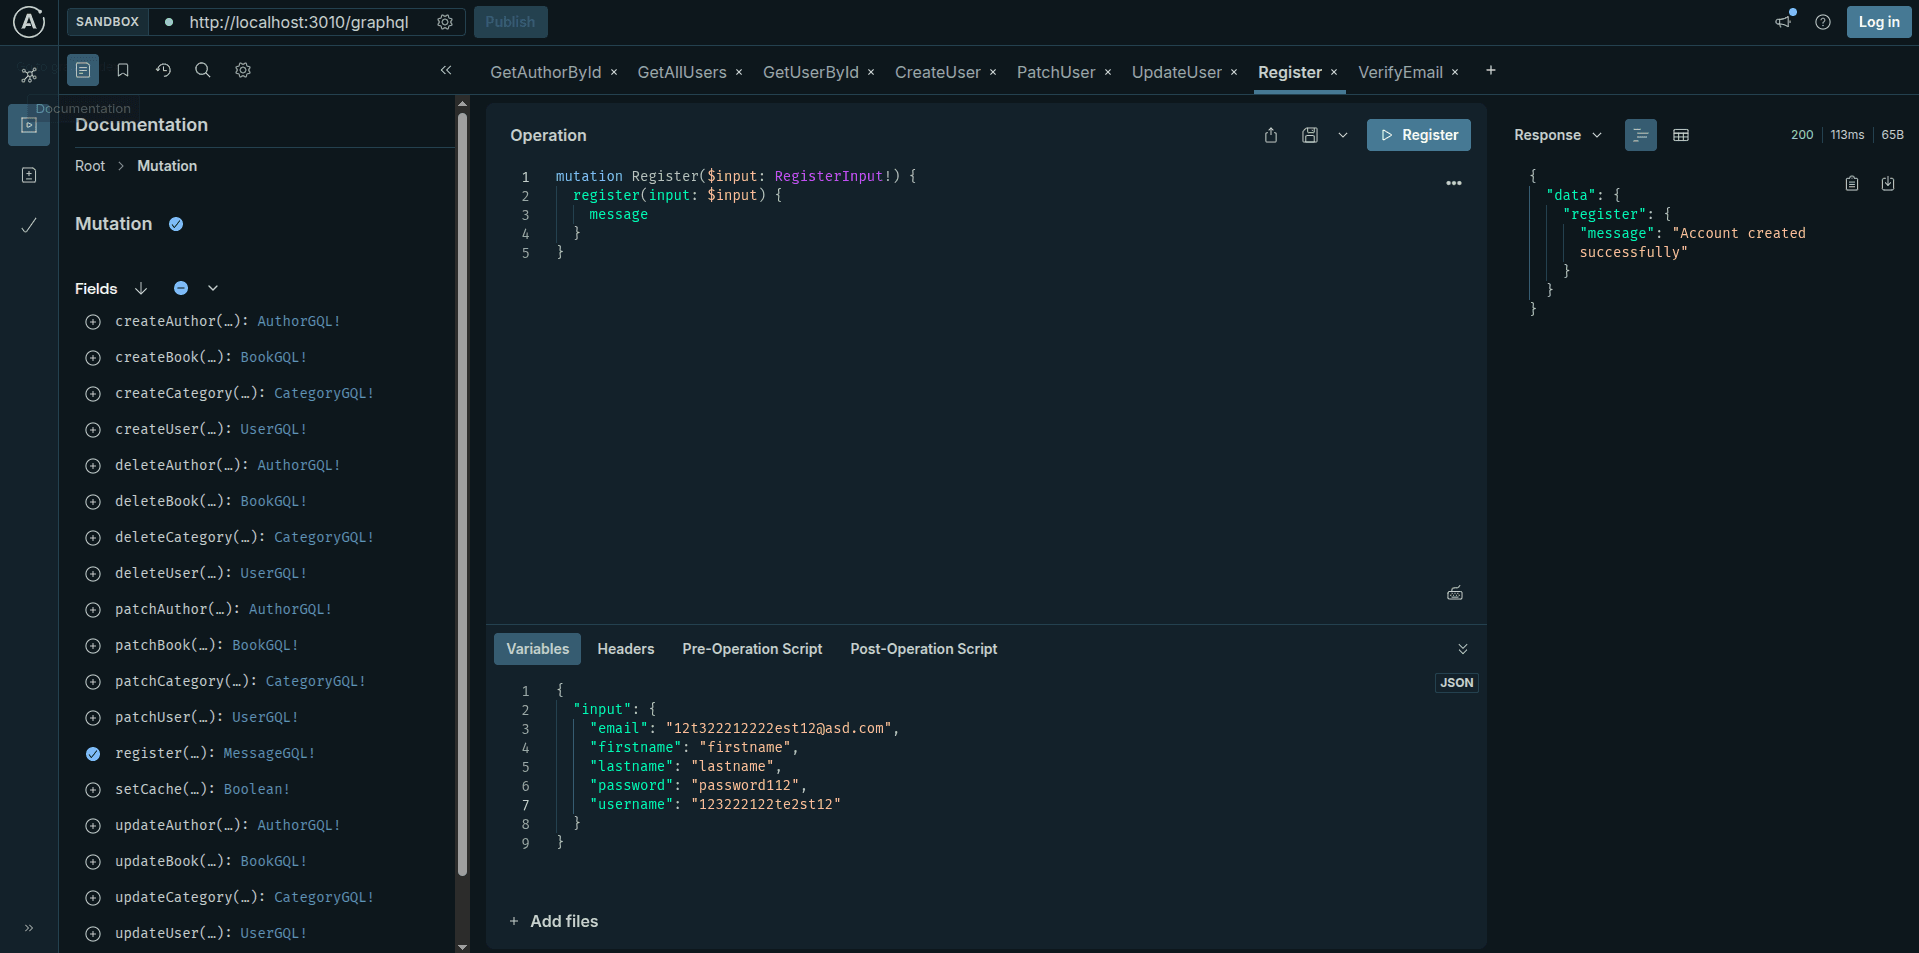
Task: Run the Register mutation
Action: [x=1419, y=135]
